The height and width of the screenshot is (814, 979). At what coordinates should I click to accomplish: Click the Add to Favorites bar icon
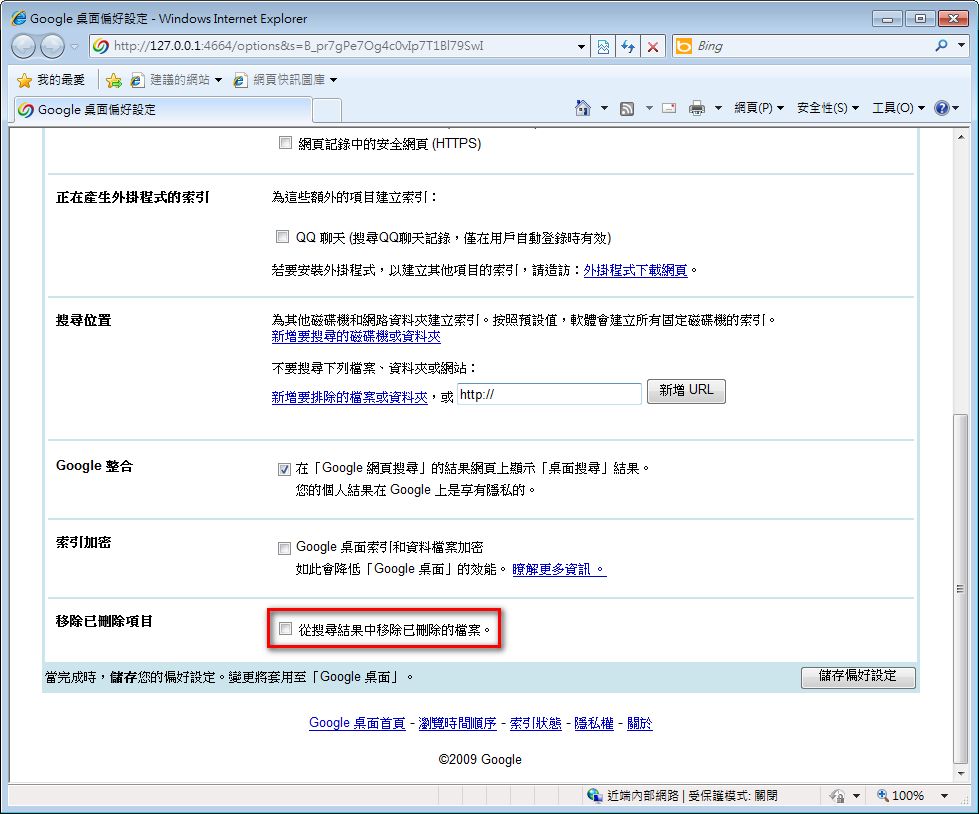114,80
